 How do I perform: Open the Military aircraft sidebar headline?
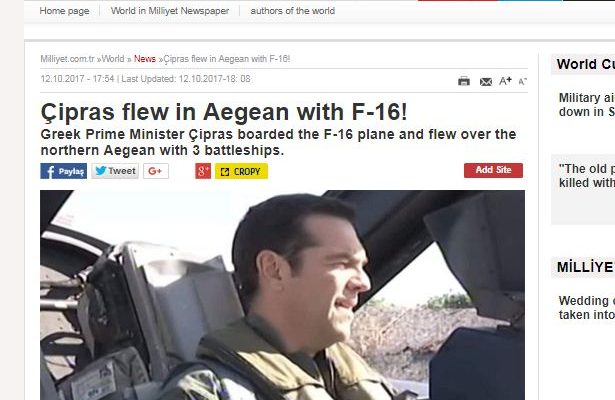coord(587,105)
